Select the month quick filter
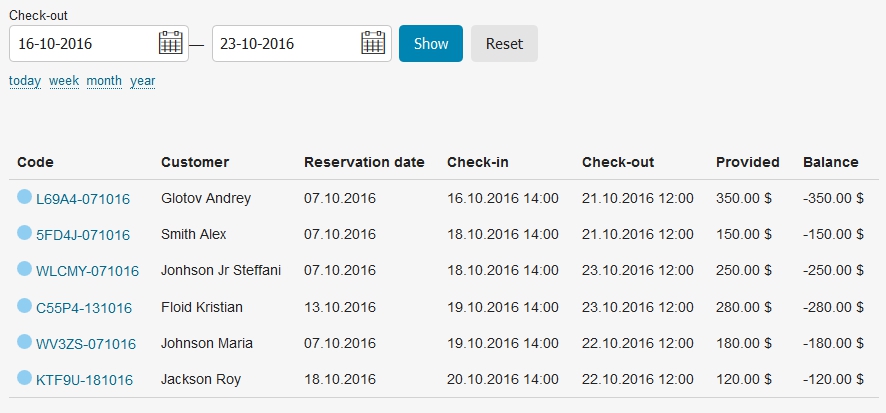The height and width of the screenshot is (413, 886). tap(104, 81)
